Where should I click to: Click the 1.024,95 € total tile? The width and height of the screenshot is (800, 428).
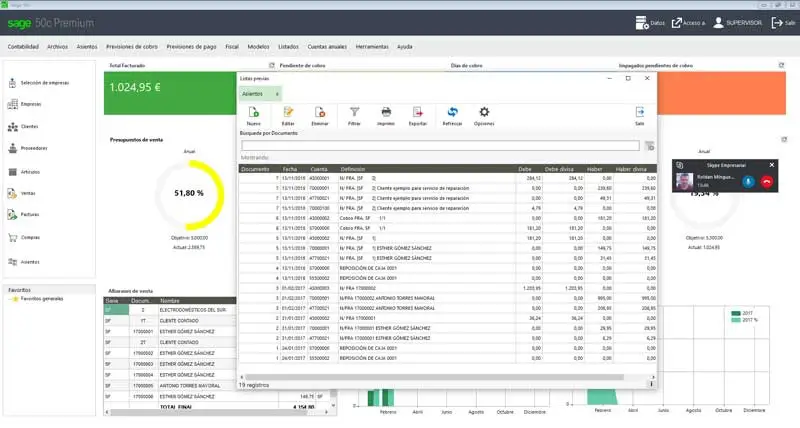click(170, 93)
